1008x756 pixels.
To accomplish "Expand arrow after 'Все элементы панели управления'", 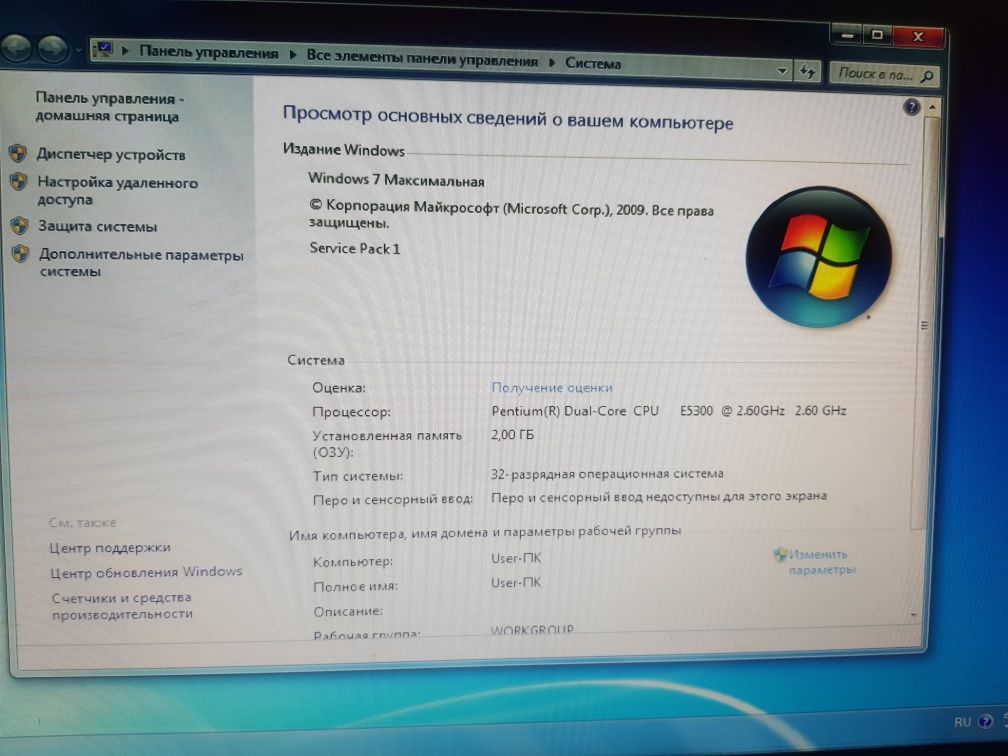I will click(552, 62).
